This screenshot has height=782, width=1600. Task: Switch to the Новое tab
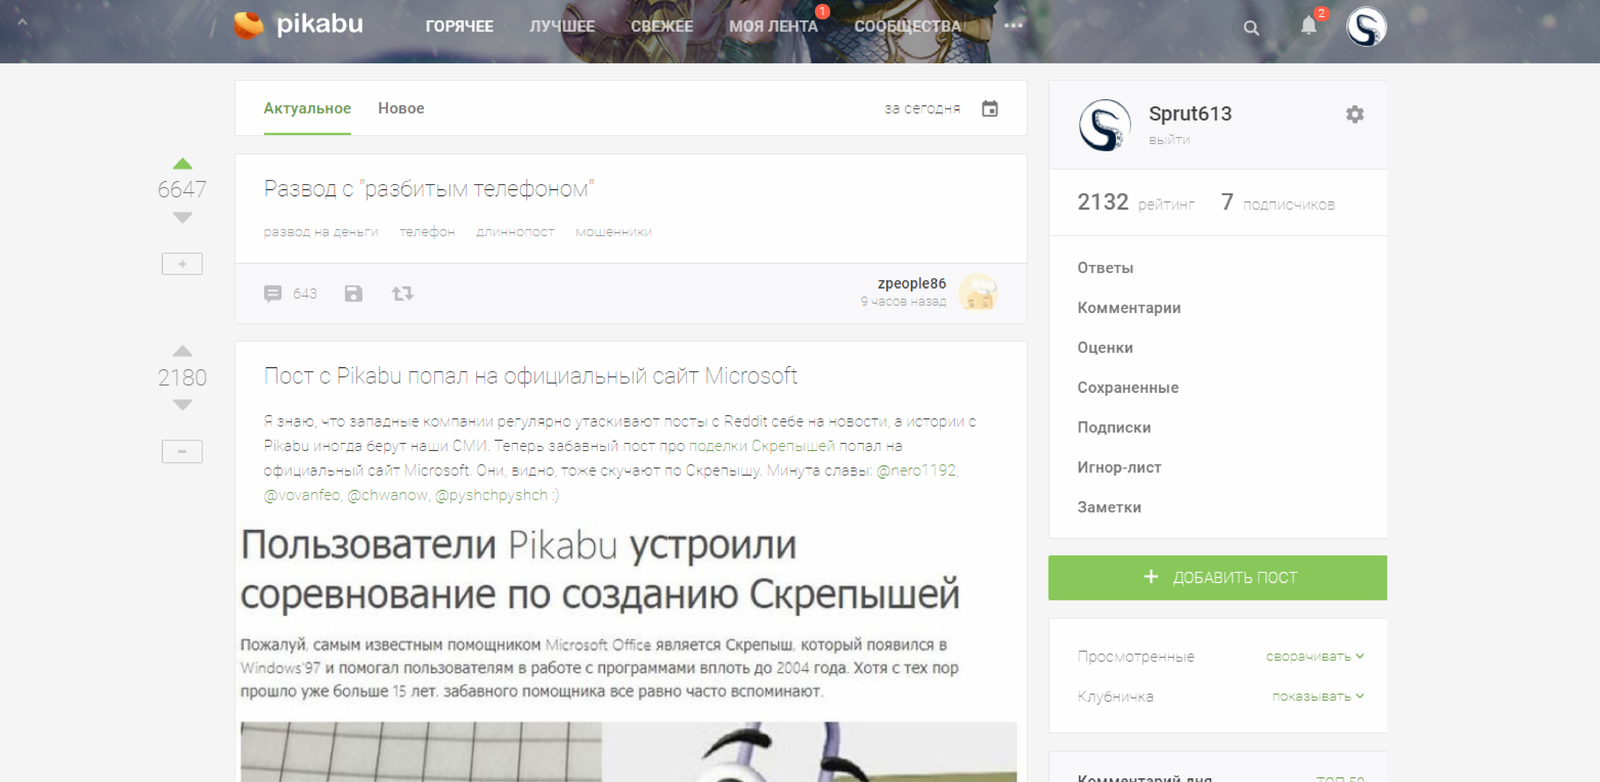(401, 108)
